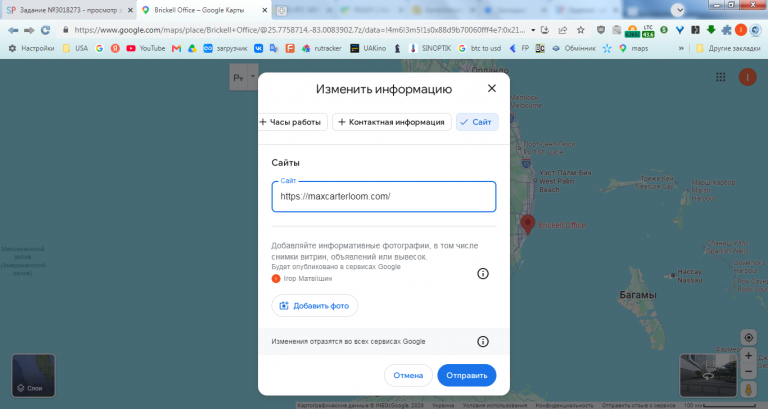Open the street view photo thumbnail

click(708, 375)
